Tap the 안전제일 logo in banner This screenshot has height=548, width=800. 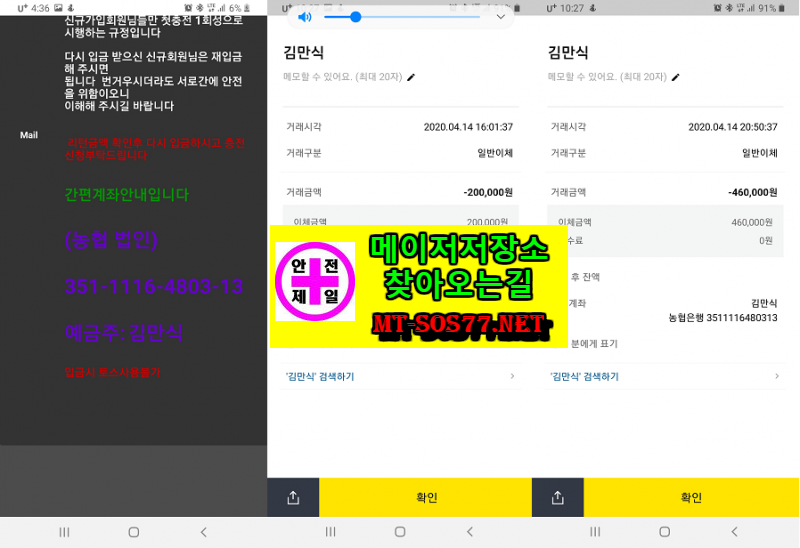[315, 282]
